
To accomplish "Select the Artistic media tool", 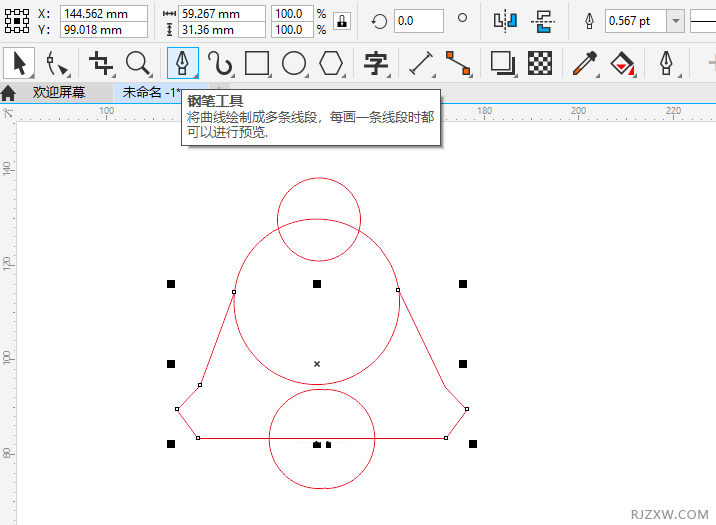I will tap(220, 63).
